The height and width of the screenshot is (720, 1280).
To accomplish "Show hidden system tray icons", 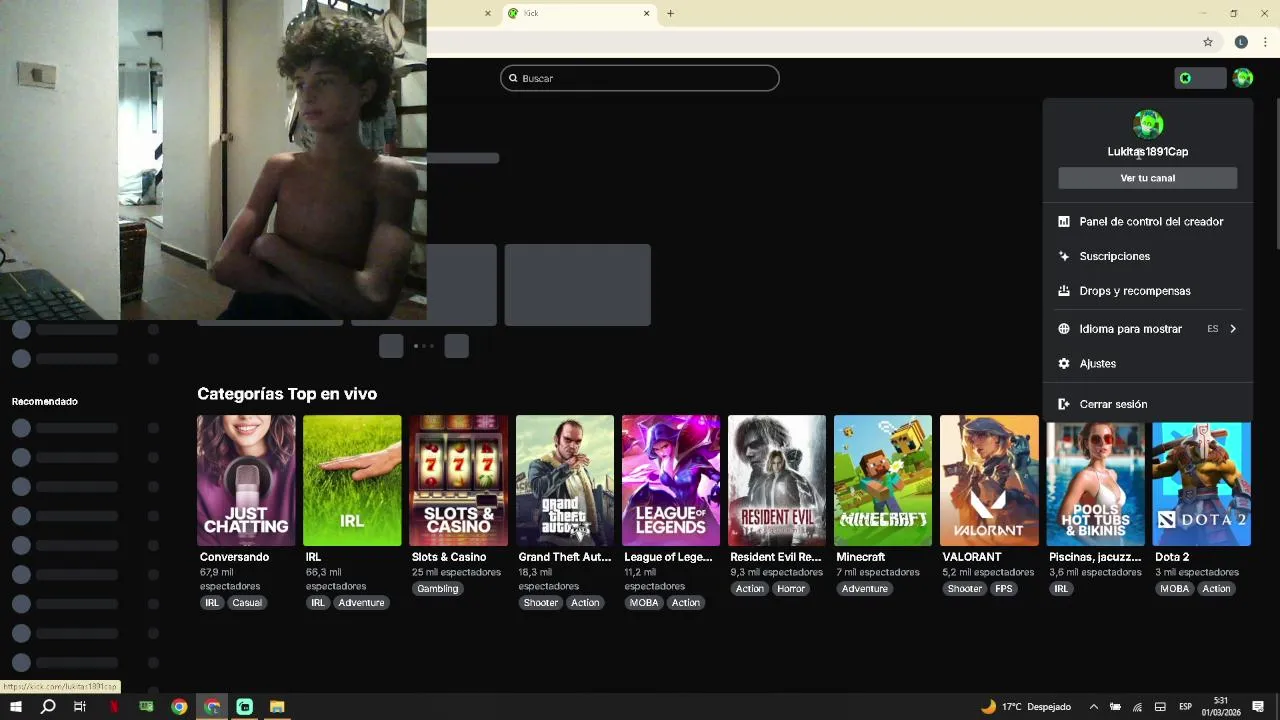I will 1093,707.
